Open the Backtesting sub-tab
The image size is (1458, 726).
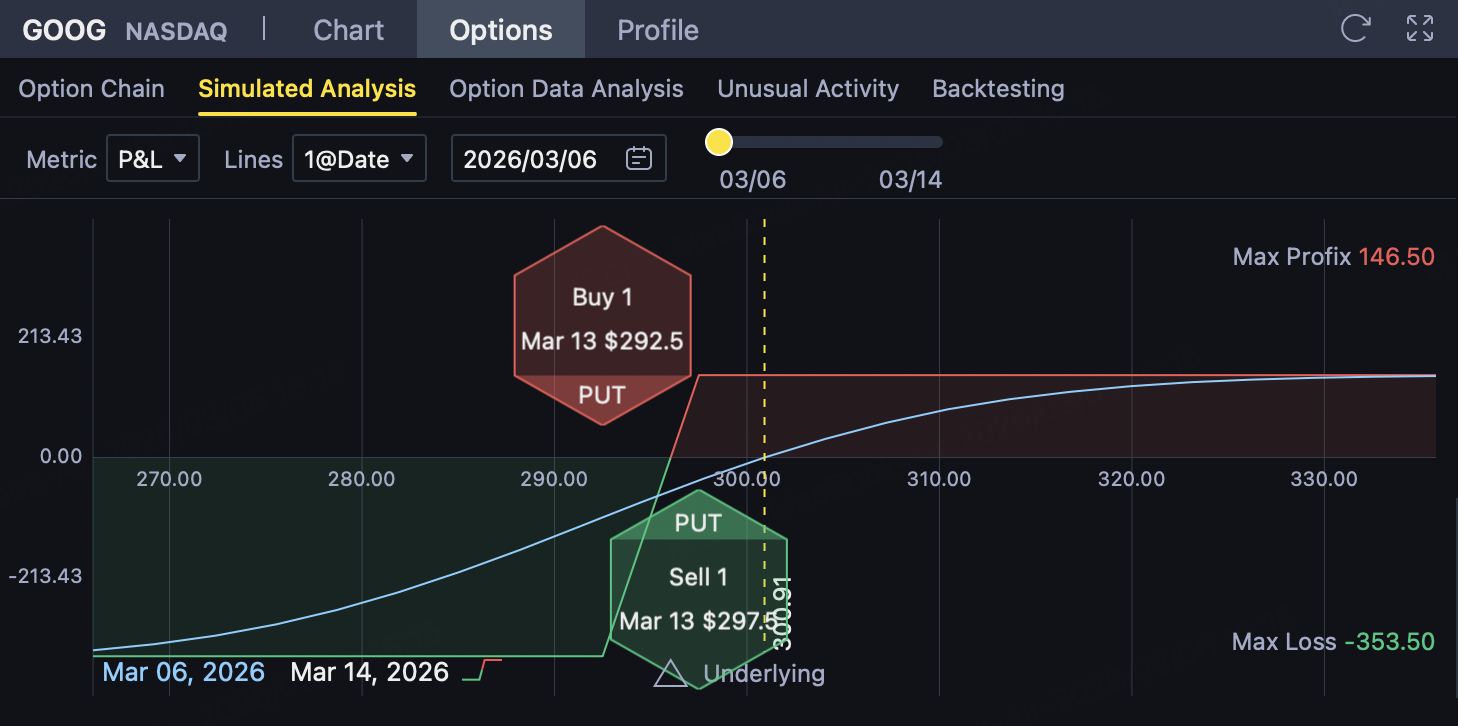[x=998, y=89]
